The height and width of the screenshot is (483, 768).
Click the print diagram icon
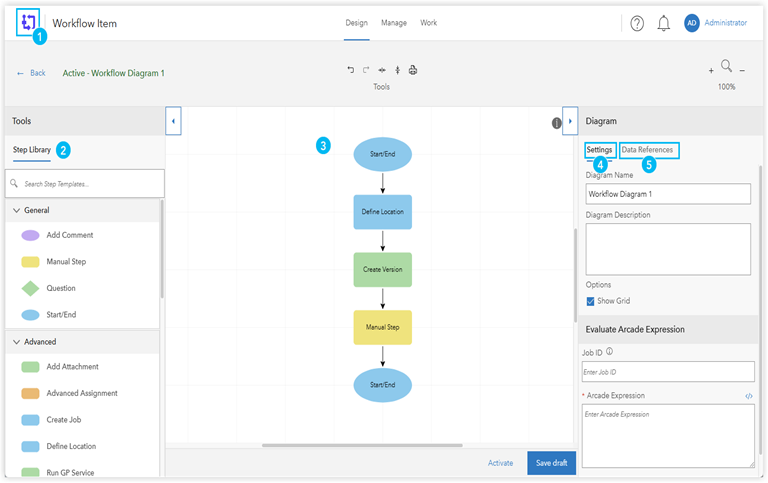pos(413,70)
